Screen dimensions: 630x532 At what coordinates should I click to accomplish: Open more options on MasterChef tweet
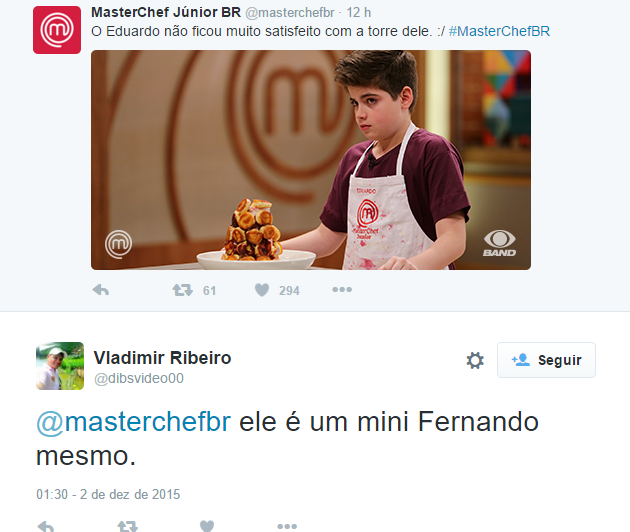click(x=342, y=289)
